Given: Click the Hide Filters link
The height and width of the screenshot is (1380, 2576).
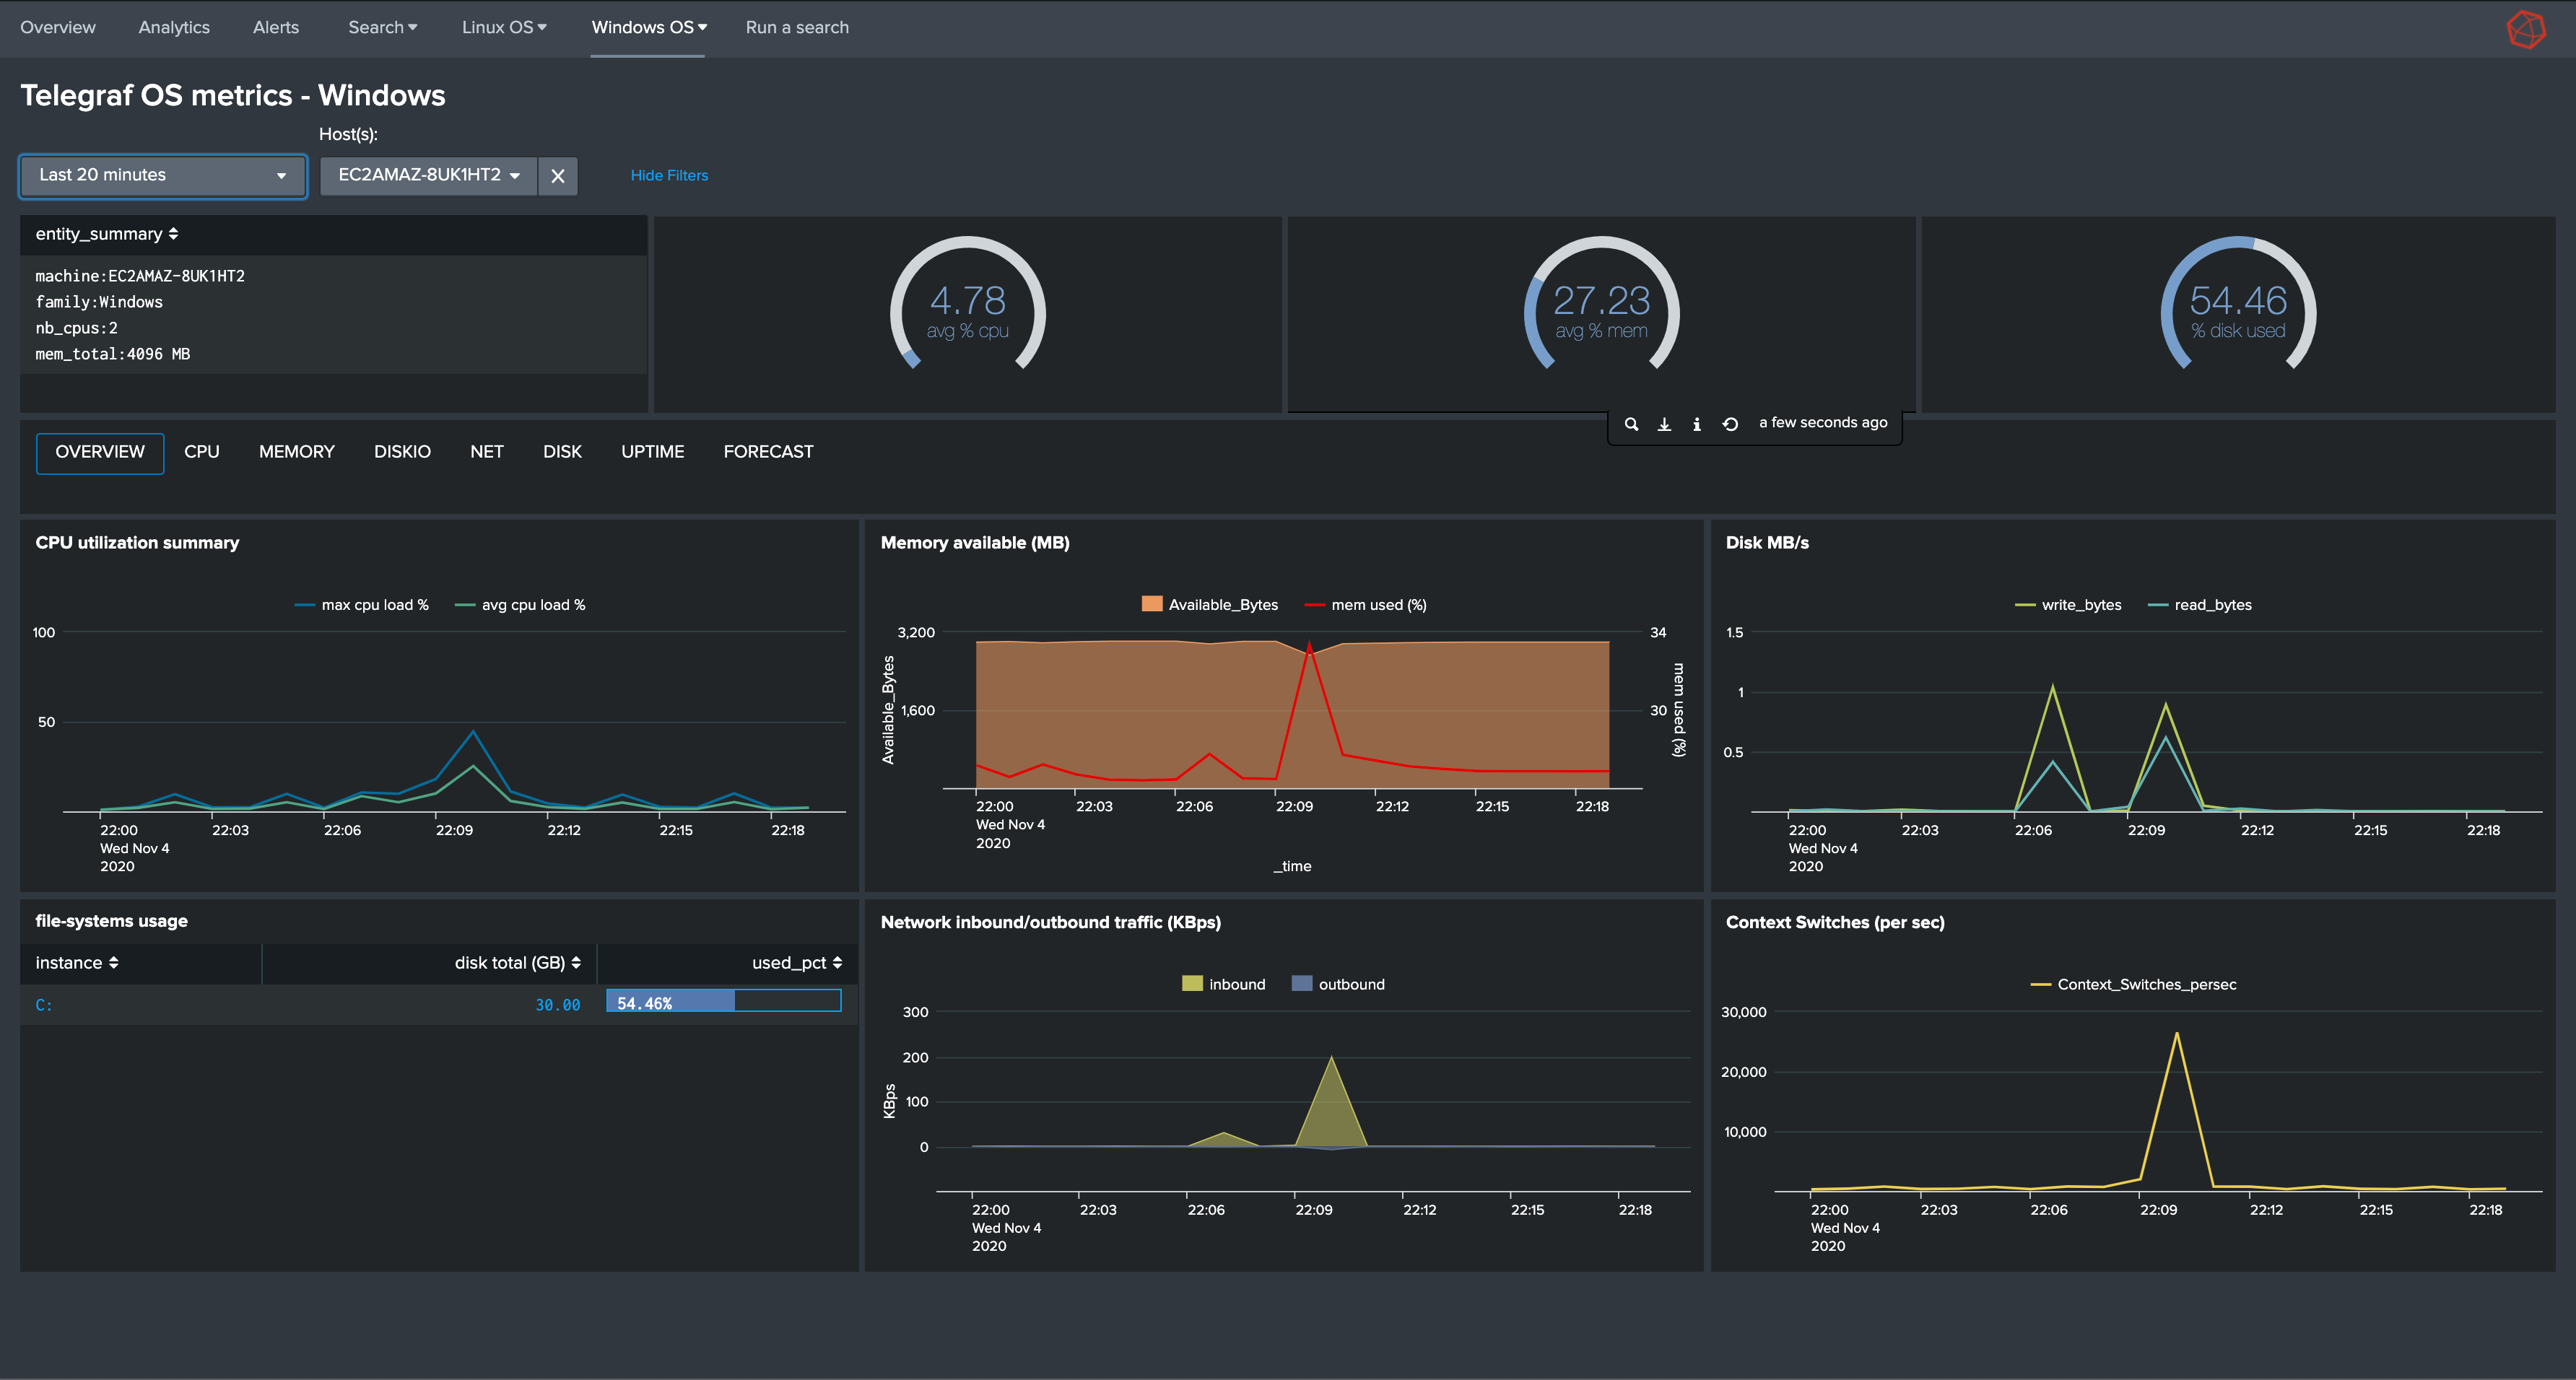Looking at the screenshot, I should point(669,176).
